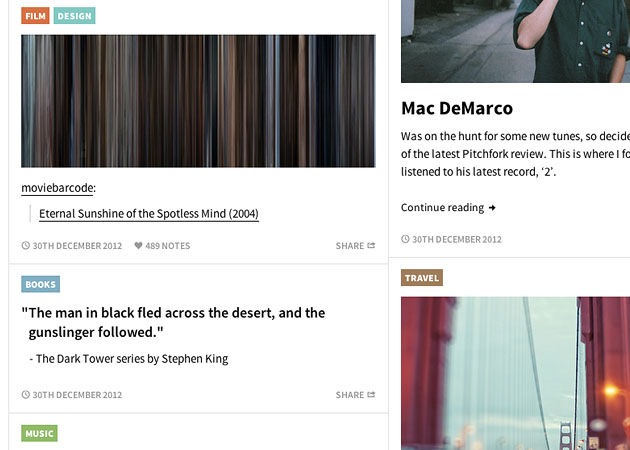Click the clock icon under Mac DeMarco post
The height and width of the screenshot is (450, 630).
click(x=405, y=240)
